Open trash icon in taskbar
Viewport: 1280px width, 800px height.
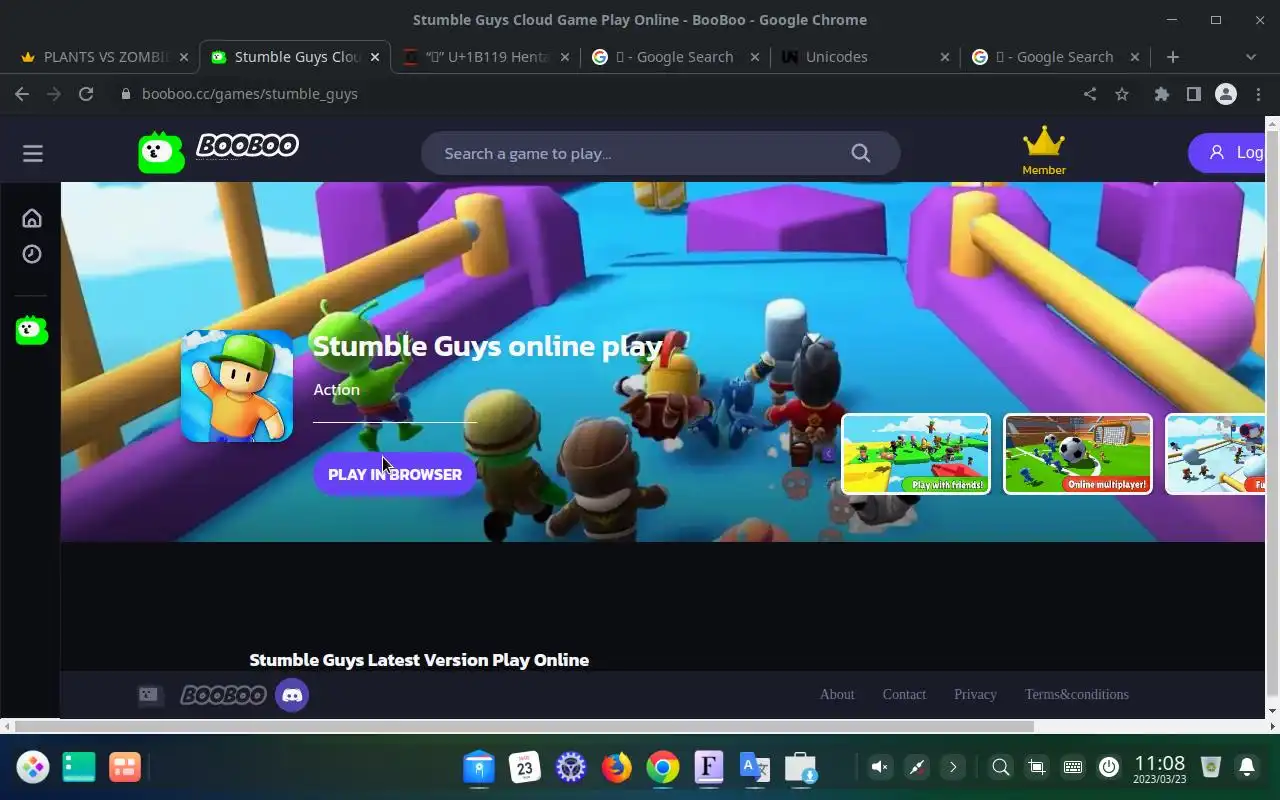[1211, 767]
